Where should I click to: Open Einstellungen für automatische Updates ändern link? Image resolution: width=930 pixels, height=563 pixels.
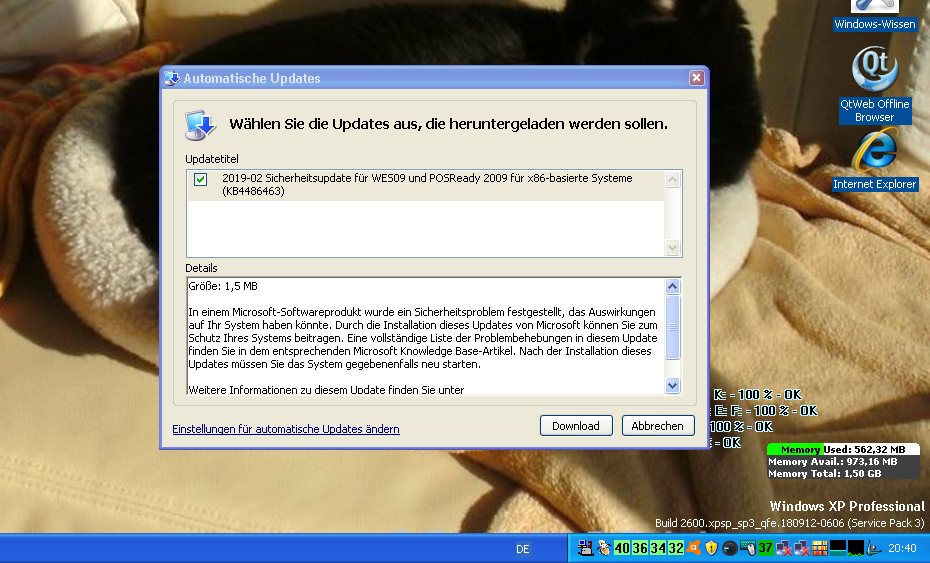pos(286,429)
